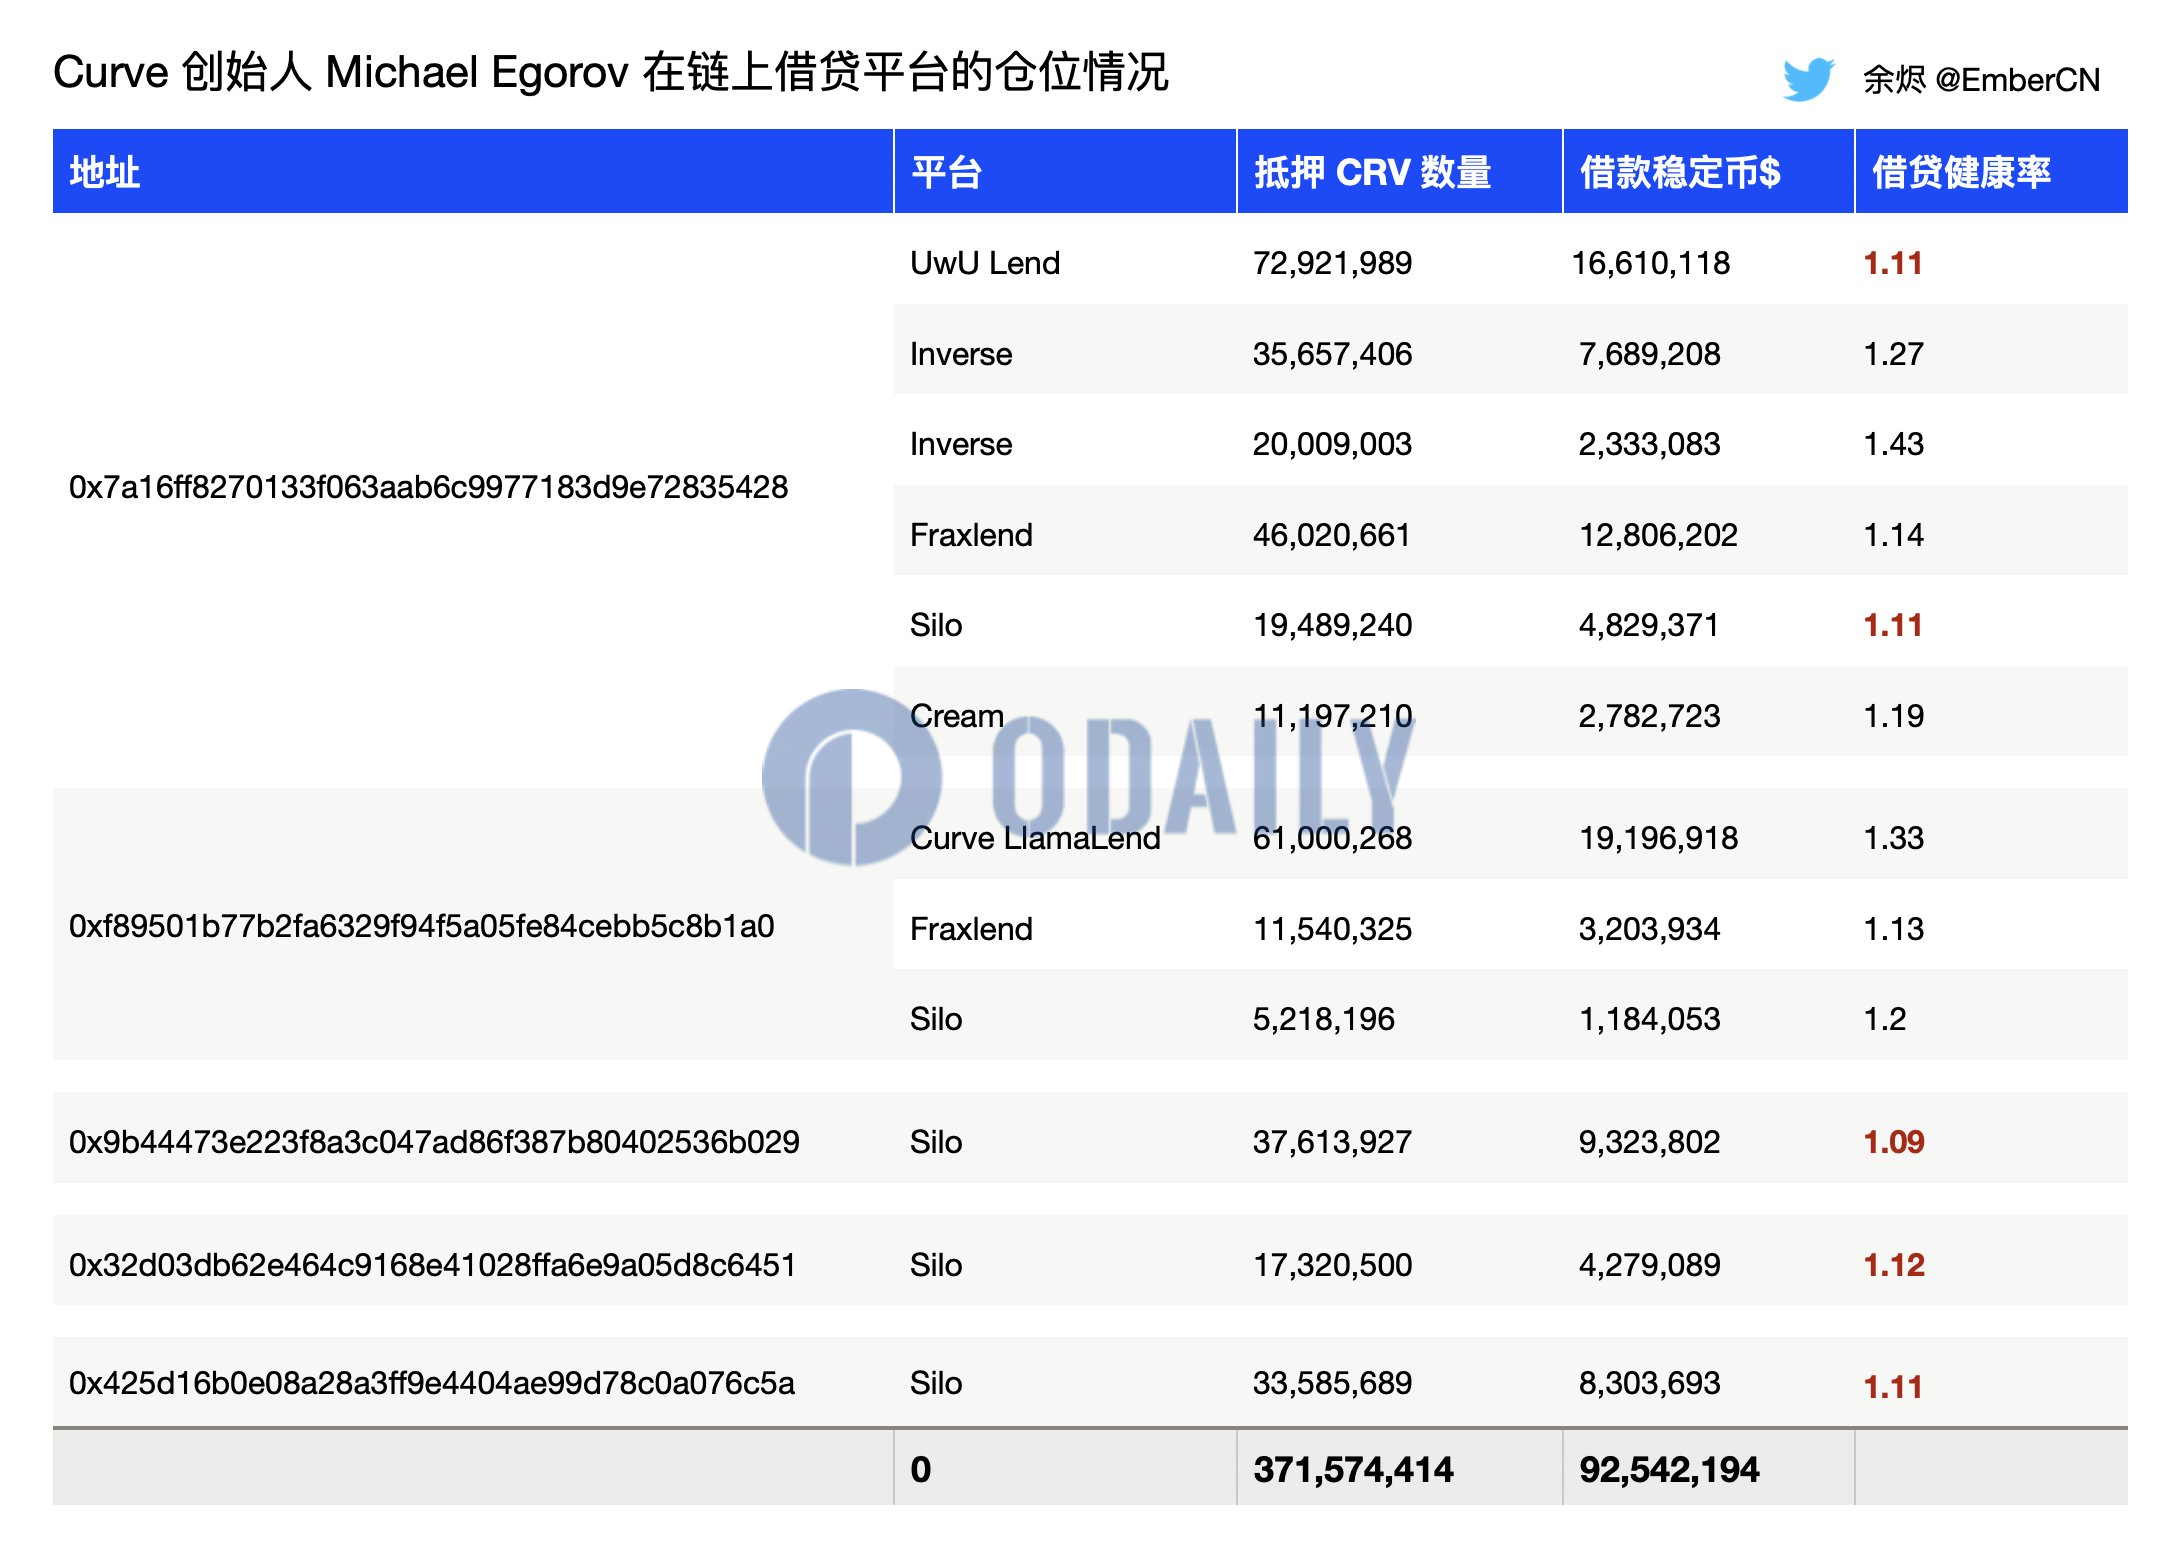This screenshot has width=2178, height=1558.
Task: Click the 1.43 health rate value
Action: pyautogui.click(x=1894, y=444)
